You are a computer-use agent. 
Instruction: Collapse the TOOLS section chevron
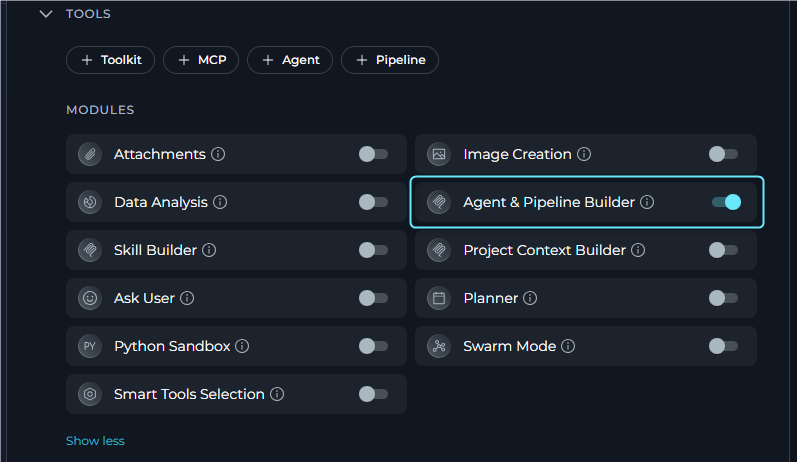[46, 14]
